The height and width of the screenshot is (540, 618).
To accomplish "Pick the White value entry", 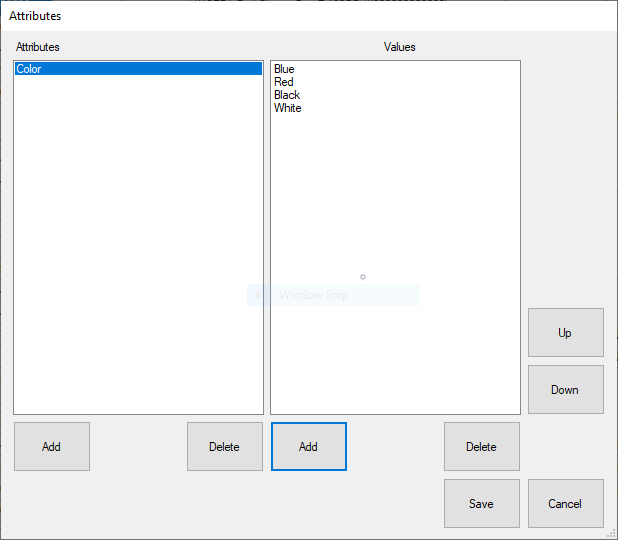I will 288,108.
